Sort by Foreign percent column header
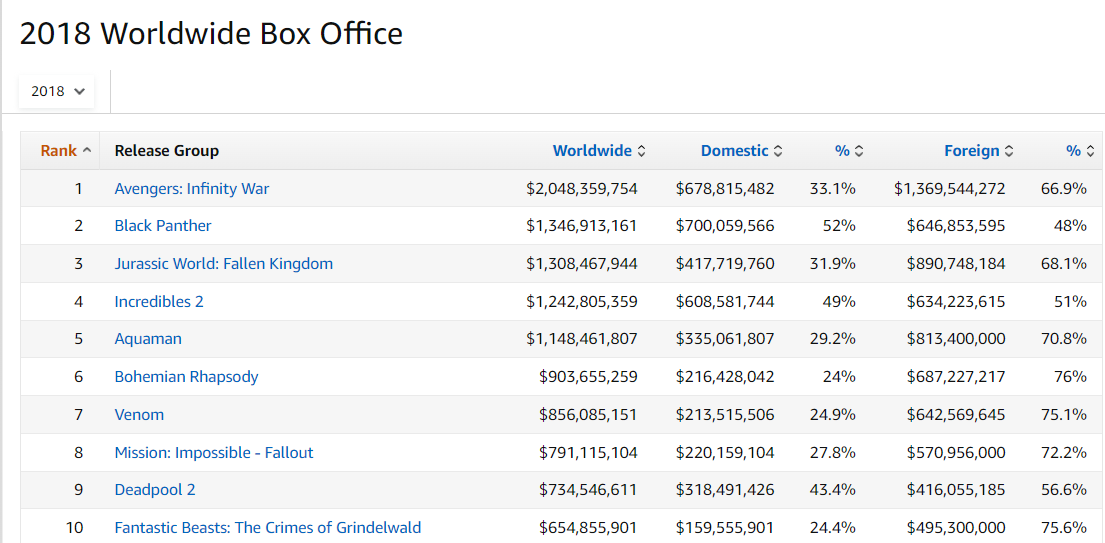Viewport: 1105px width, 543px height. 1080,151
